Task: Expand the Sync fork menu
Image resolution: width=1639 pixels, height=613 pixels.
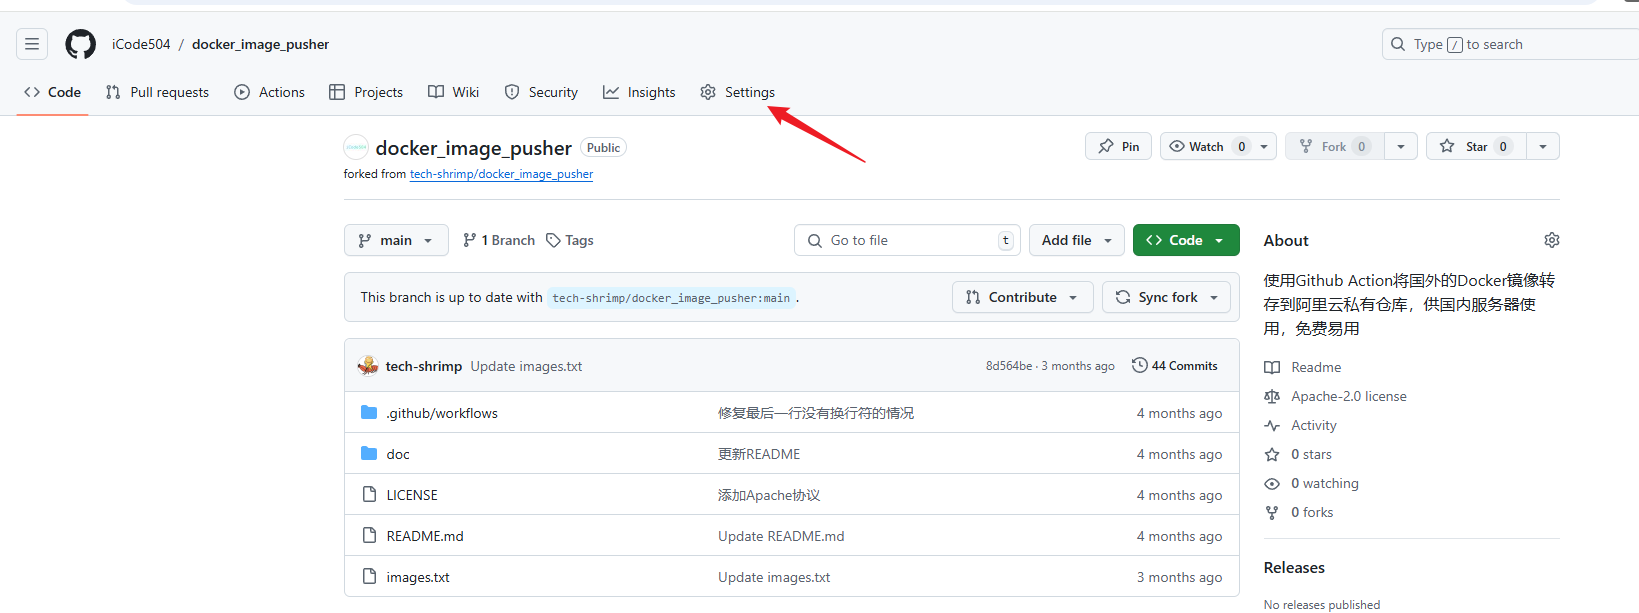Action: [x=1166, y=297]
